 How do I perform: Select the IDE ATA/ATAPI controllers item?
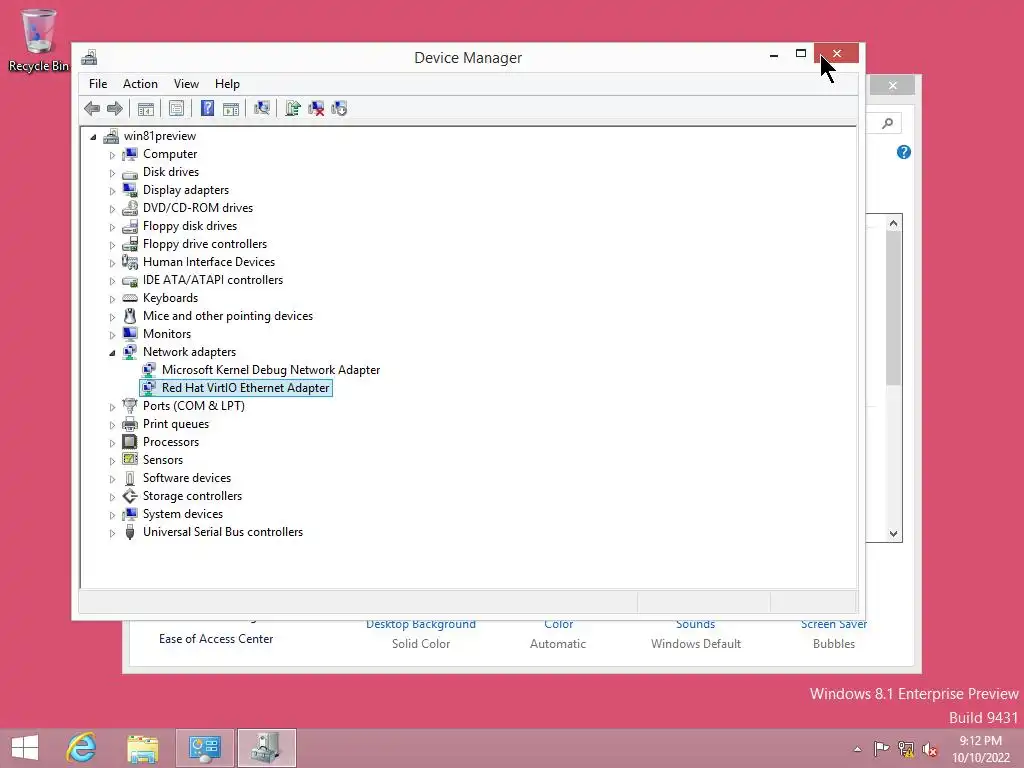[213, 280]
